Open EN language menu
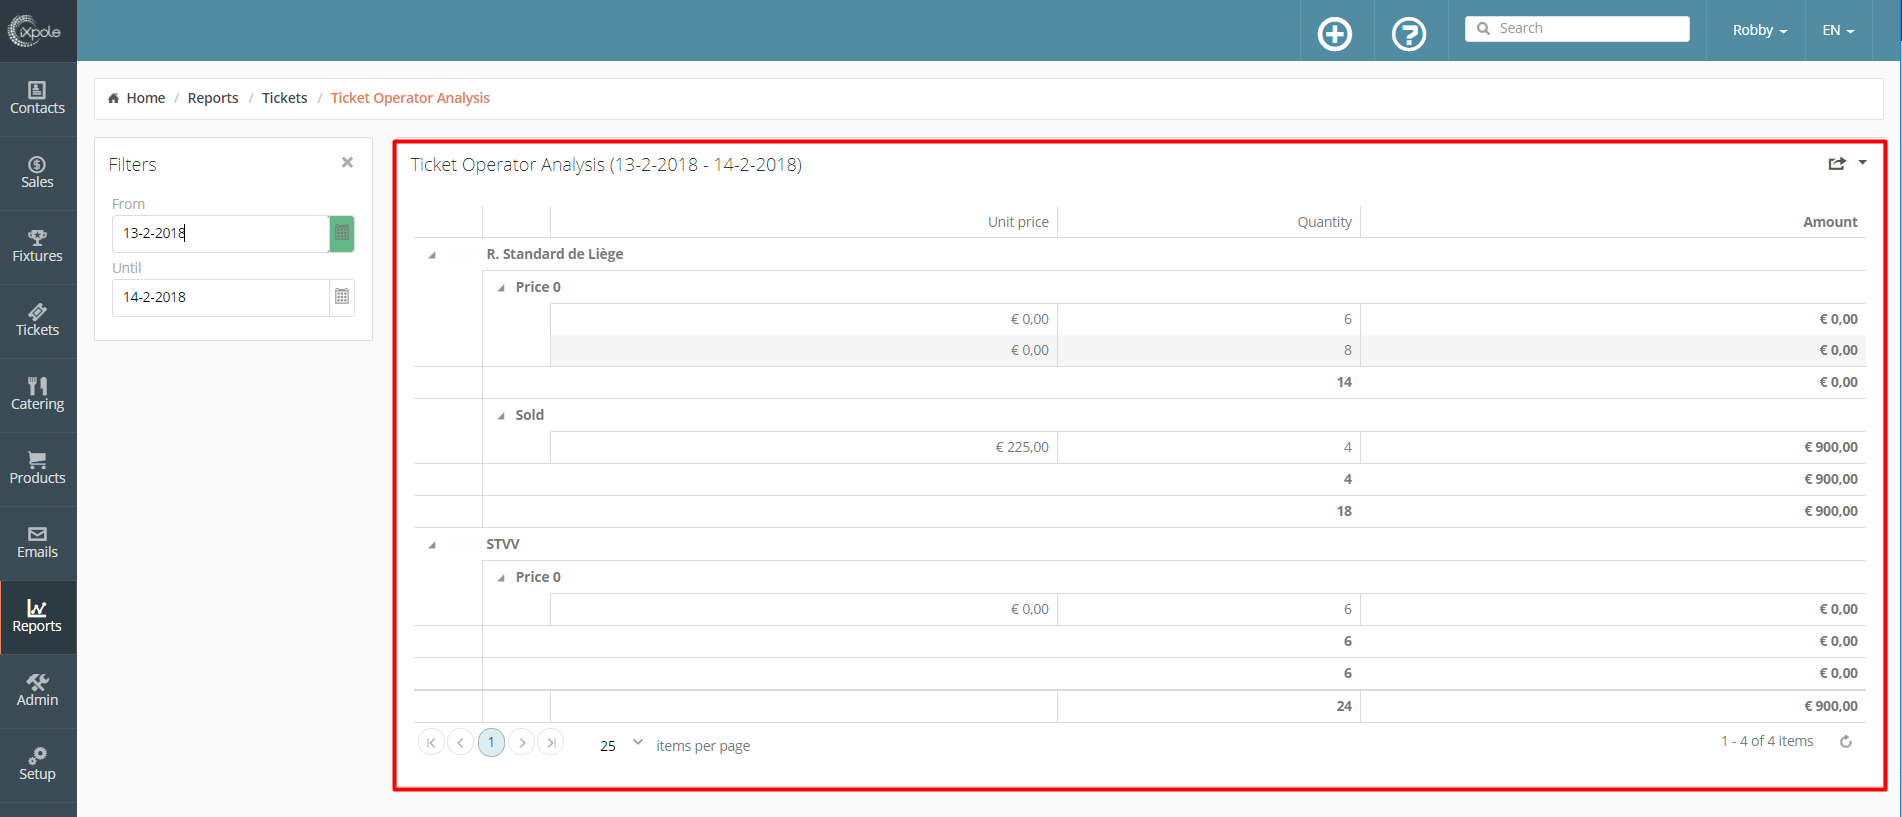 (1838, 30)
